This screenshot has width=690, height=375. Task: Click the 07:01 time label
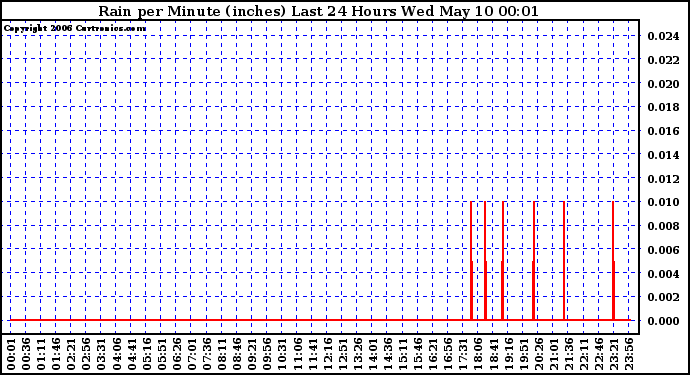pos(191,354)
